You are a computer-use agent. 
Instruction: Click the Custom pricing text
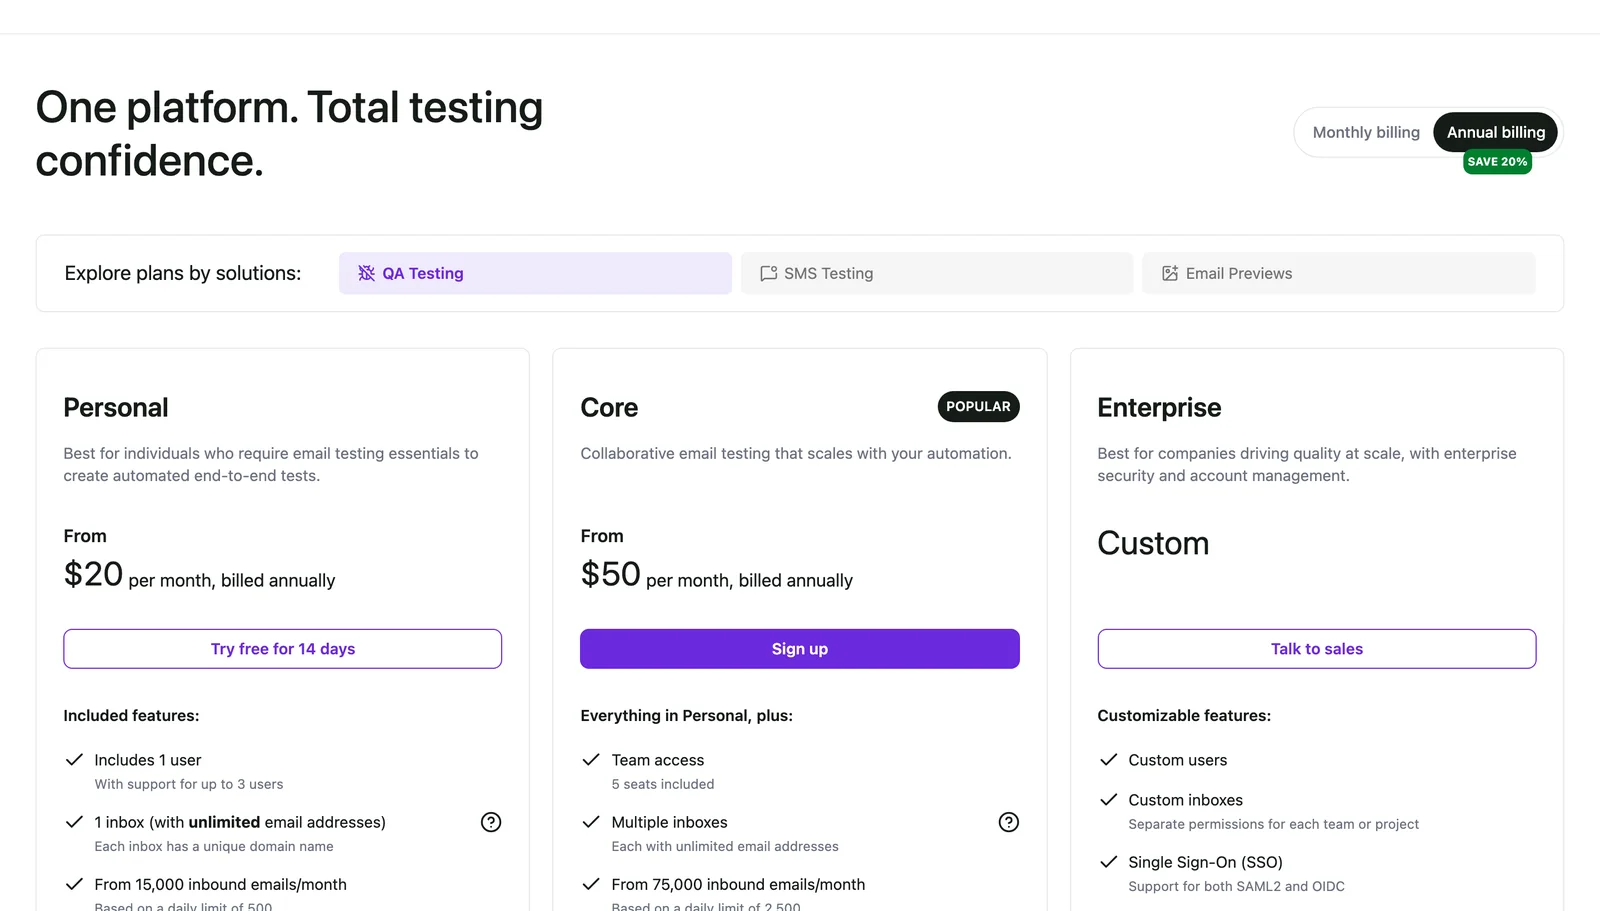1153,543
